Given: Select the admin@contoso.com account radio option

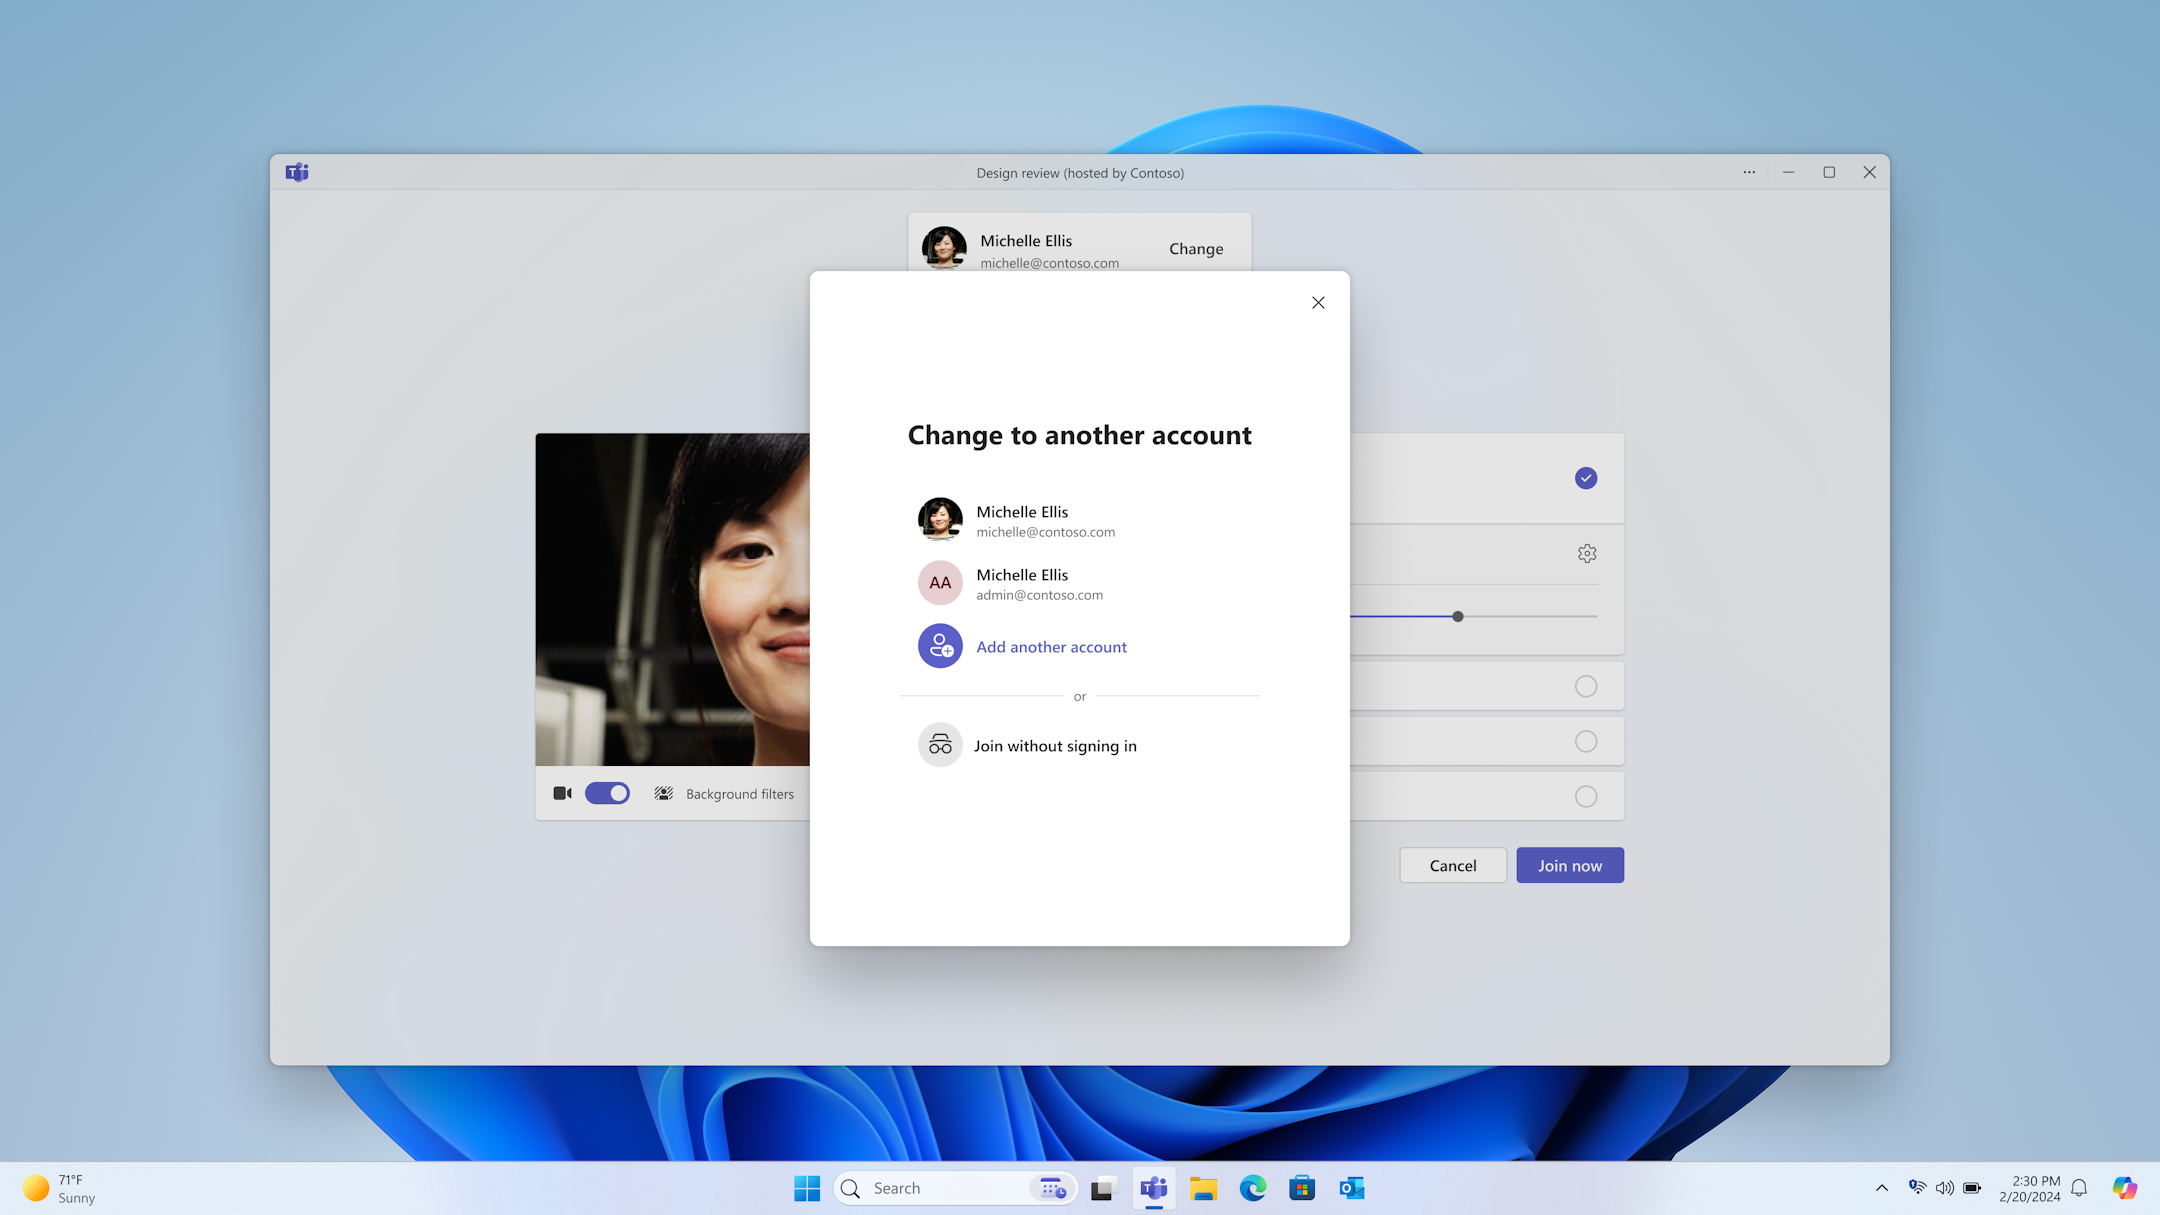Looking at the screenshot, I should [1080, 582].
